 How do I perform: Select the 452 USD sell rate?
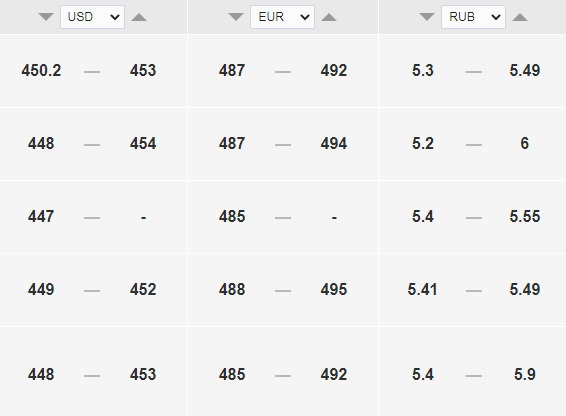coord(143,289)
